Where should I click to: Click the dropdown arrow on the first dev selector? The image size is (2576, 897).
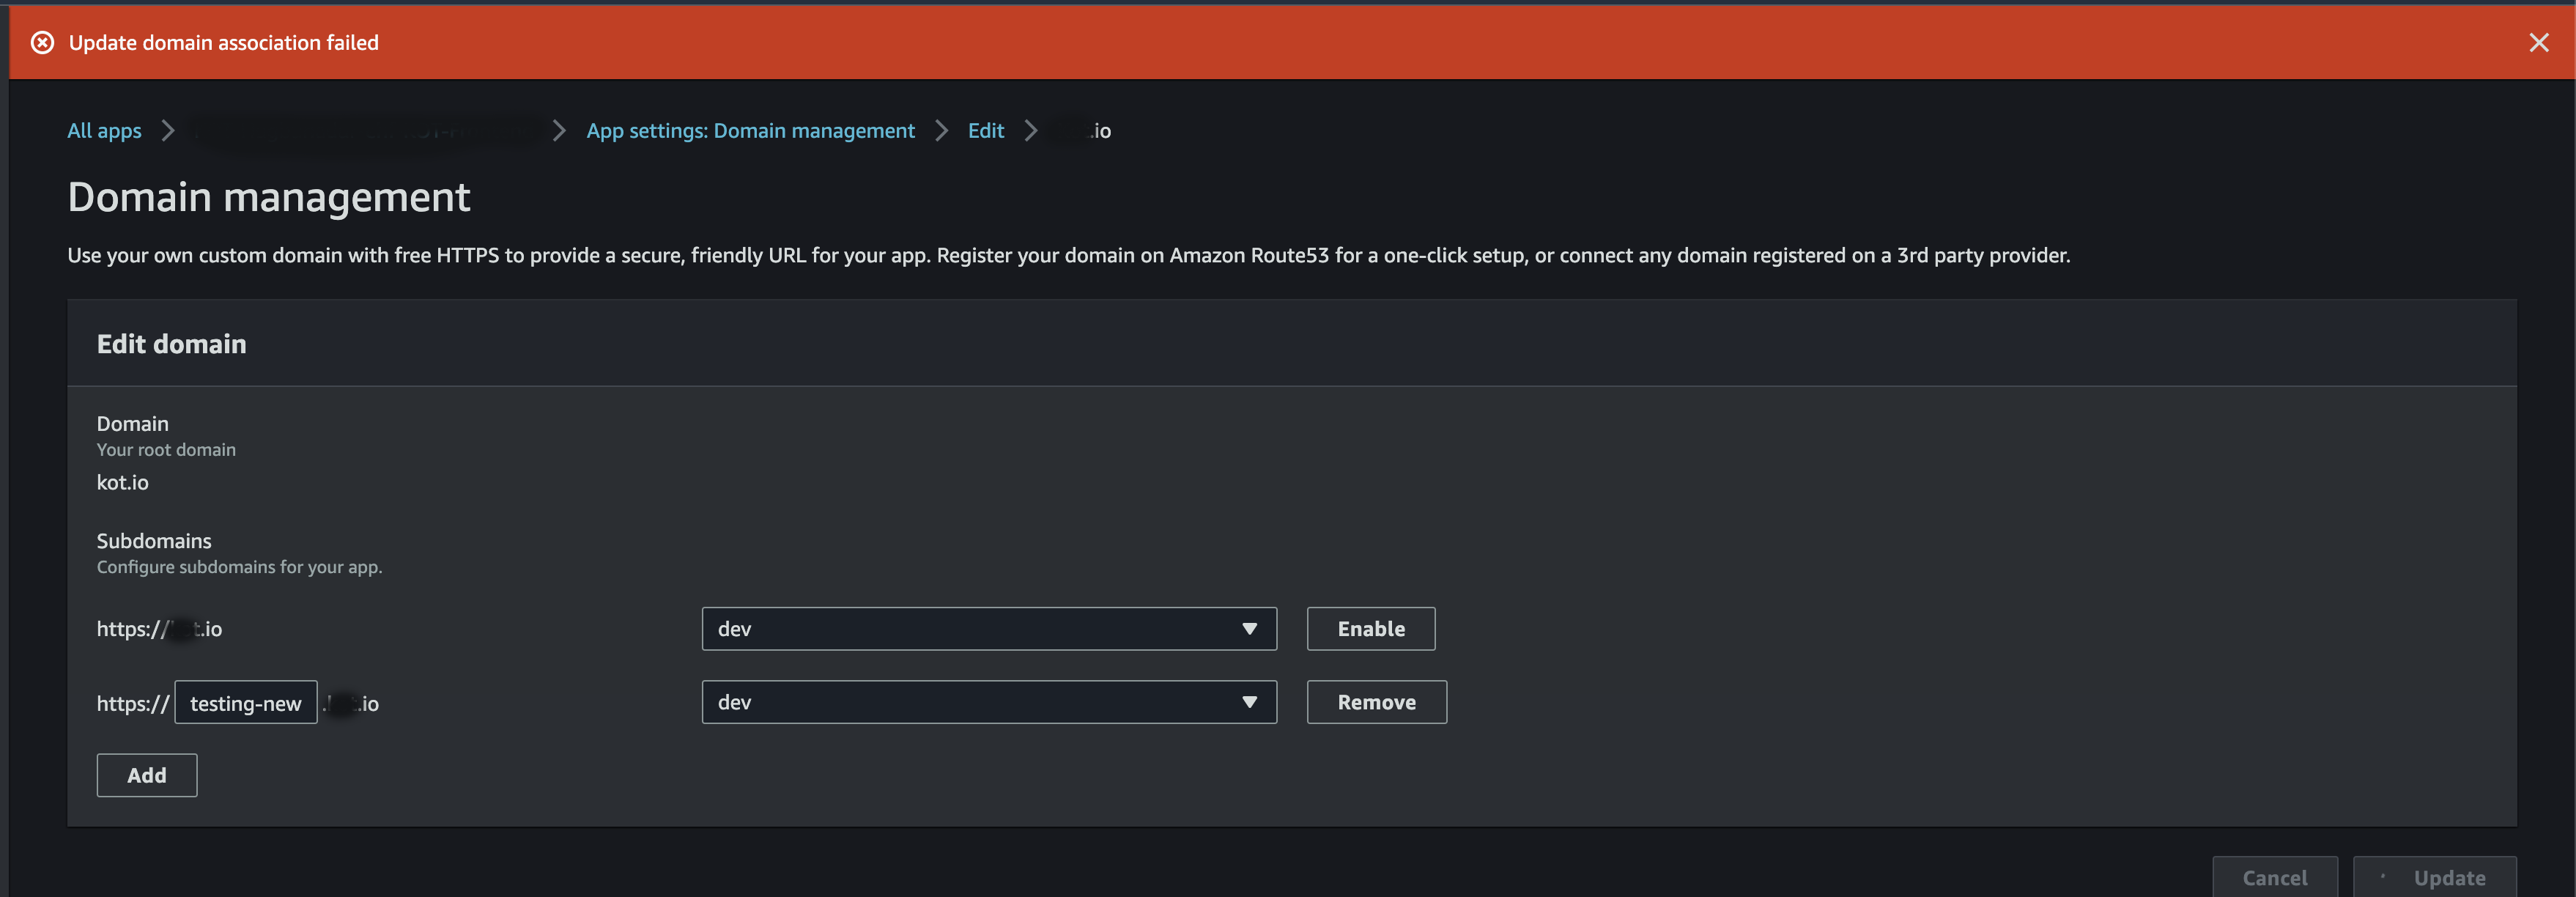(1249, 629)
